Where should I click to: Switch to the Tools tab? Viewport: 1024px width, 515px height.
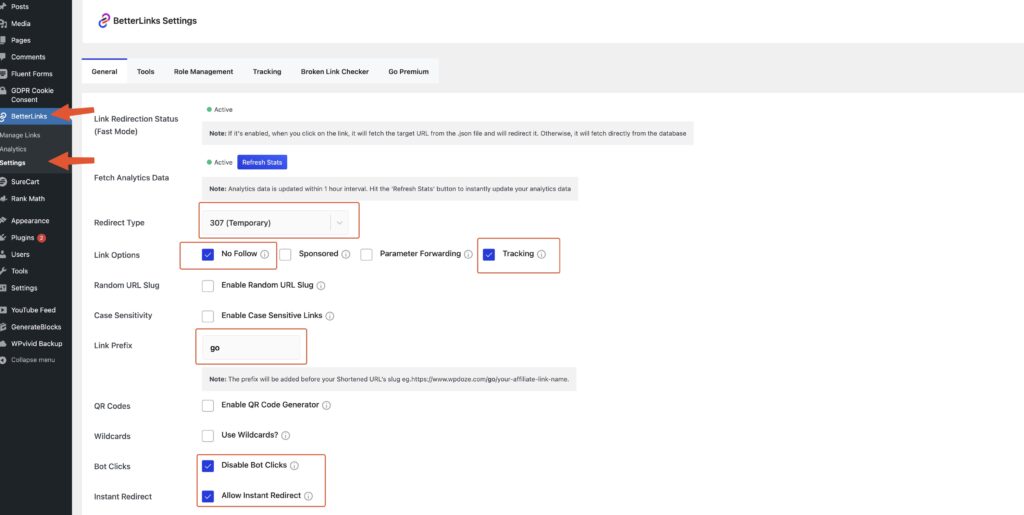point(146,71)
